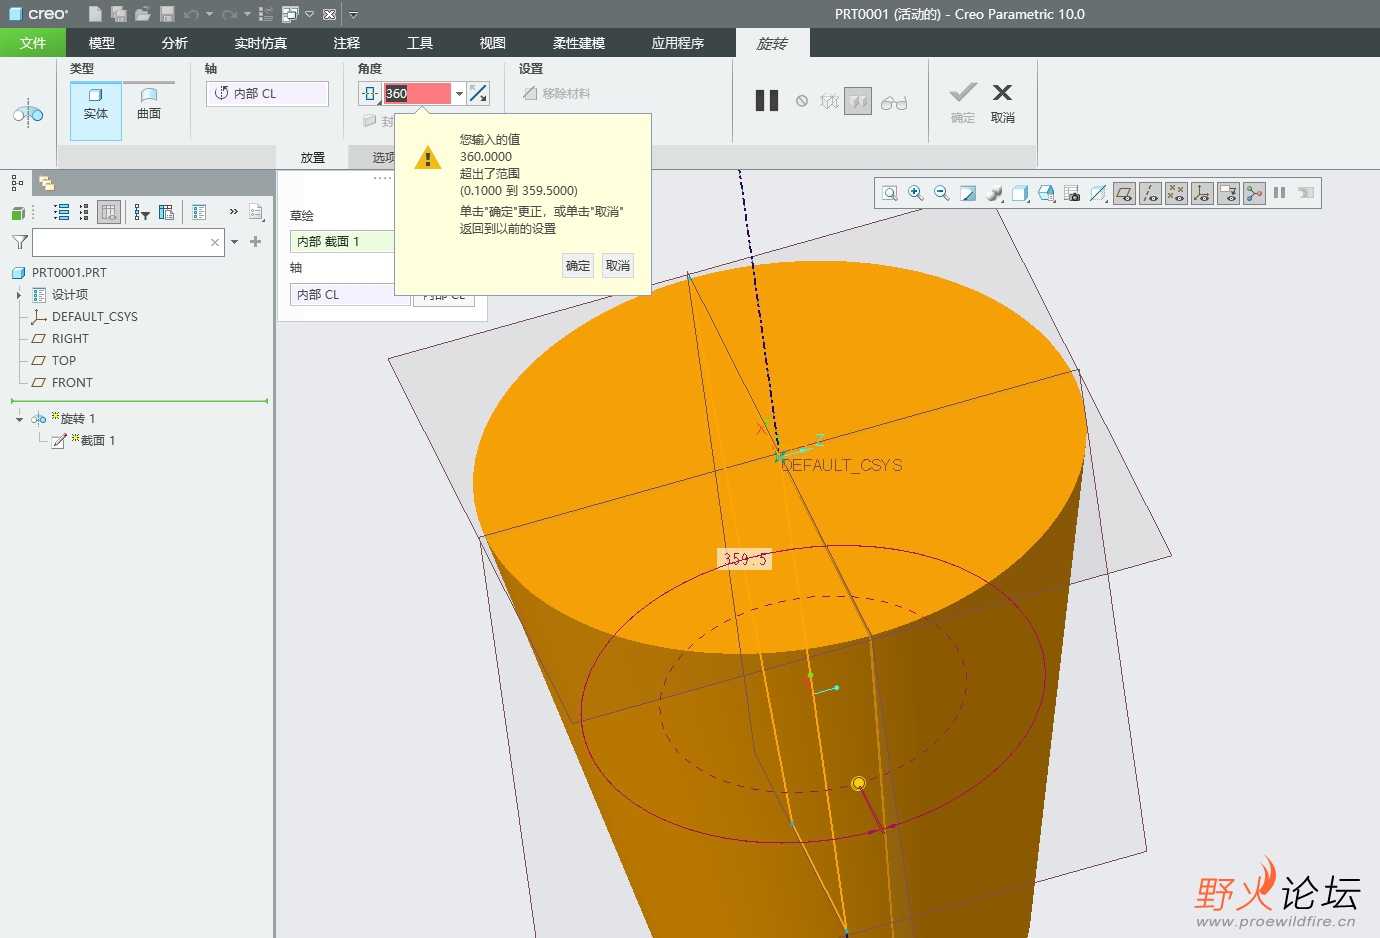Screen dimensions: 1380x938
Task: Switch to the folder browser tab icon
Action: click(46, 182)
